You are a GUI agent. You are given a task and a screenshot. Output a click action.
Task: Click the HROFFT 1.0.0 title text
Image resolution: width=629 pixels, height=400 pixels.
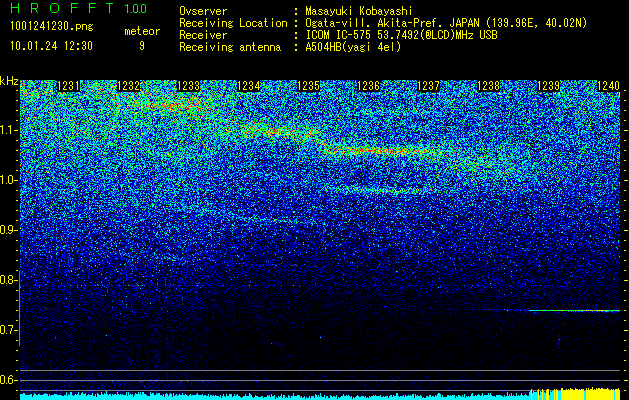pyautogui.click(x=78, y=8)
